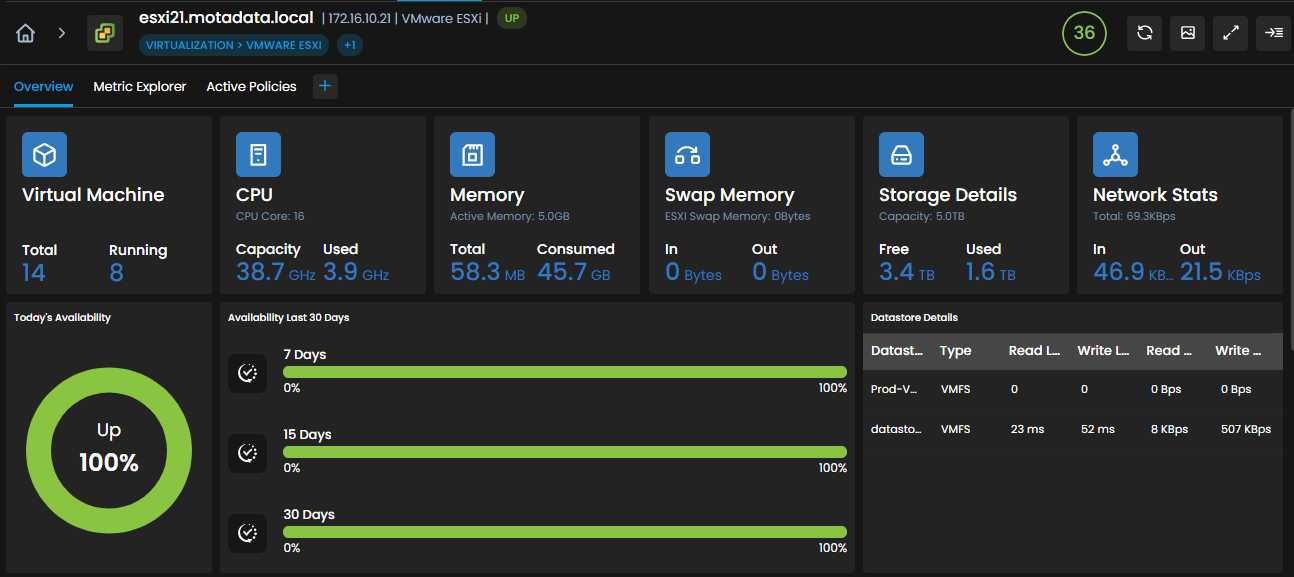This screenshot has height=577, width=1294.
Task: Select the Prod-V... datastore row name
Action: pyautogui.click(x=893, y=389)
